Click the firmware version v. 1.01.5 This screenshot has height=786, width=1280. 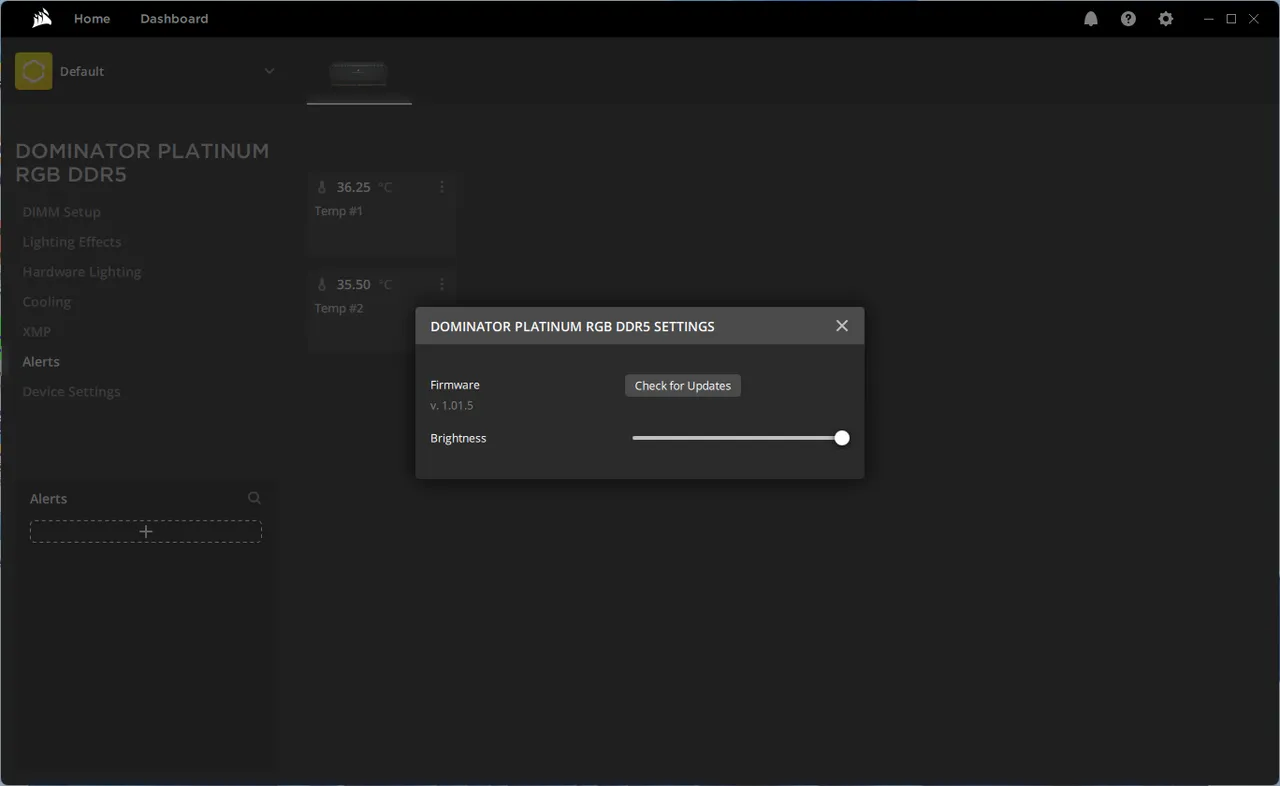(x=452, y=406)
